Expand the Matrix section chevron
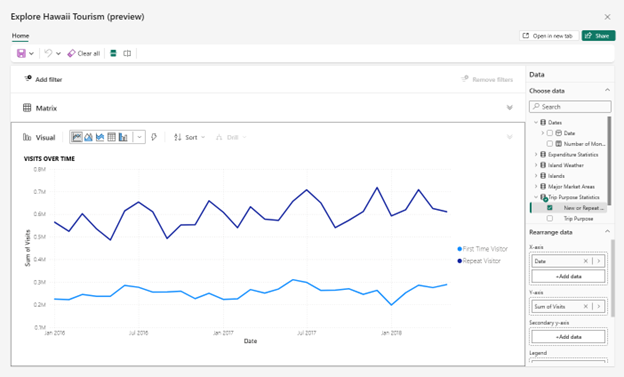Viewport: 624px width, 377px height. (x=509, y=108)
